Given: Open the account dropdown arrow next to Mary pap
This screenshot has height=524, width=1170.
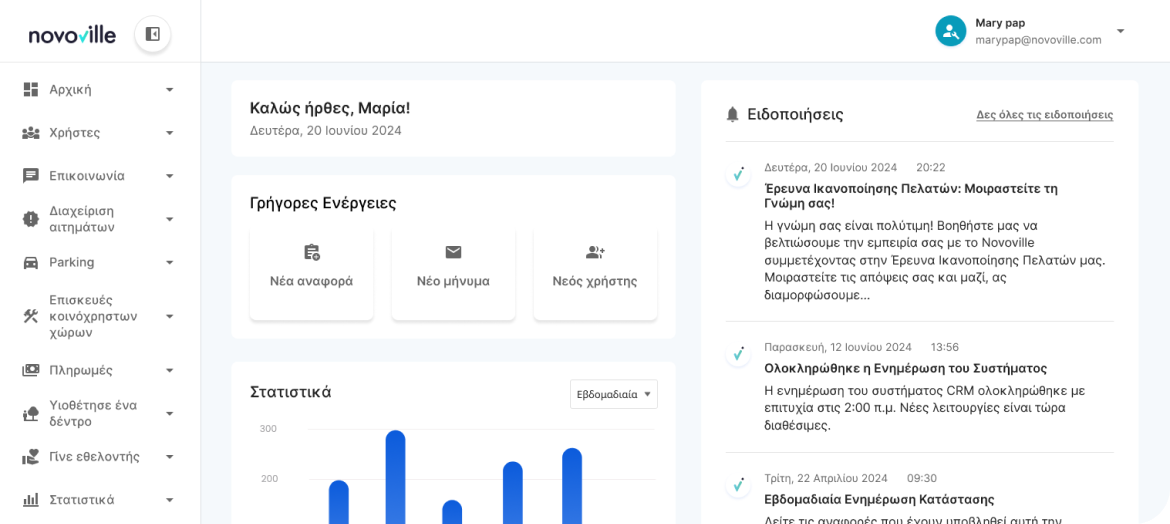Looking at the screenshot, I should tap(1120, 31).
